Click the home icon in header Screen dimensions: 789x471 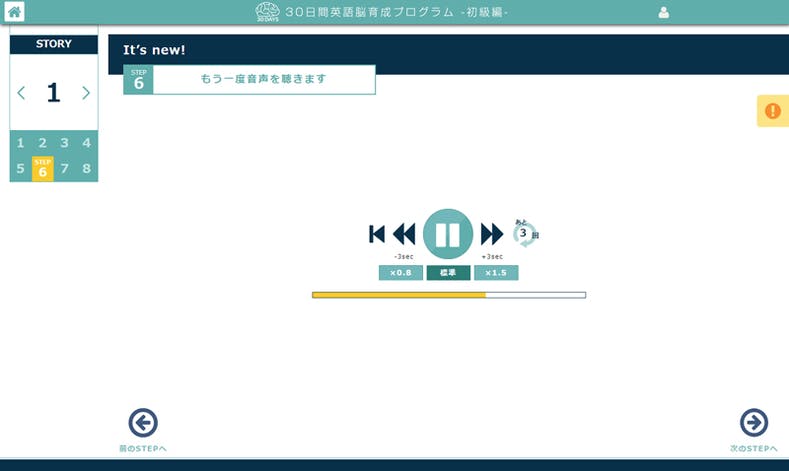coord(15,12)
